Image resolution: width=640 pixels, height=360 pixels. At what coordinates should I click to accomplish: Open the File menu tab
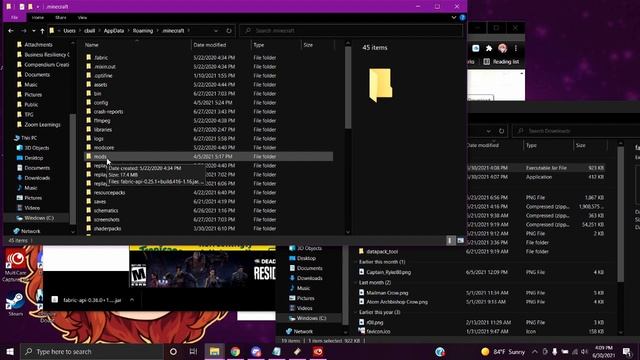click(x=14, y=18)
